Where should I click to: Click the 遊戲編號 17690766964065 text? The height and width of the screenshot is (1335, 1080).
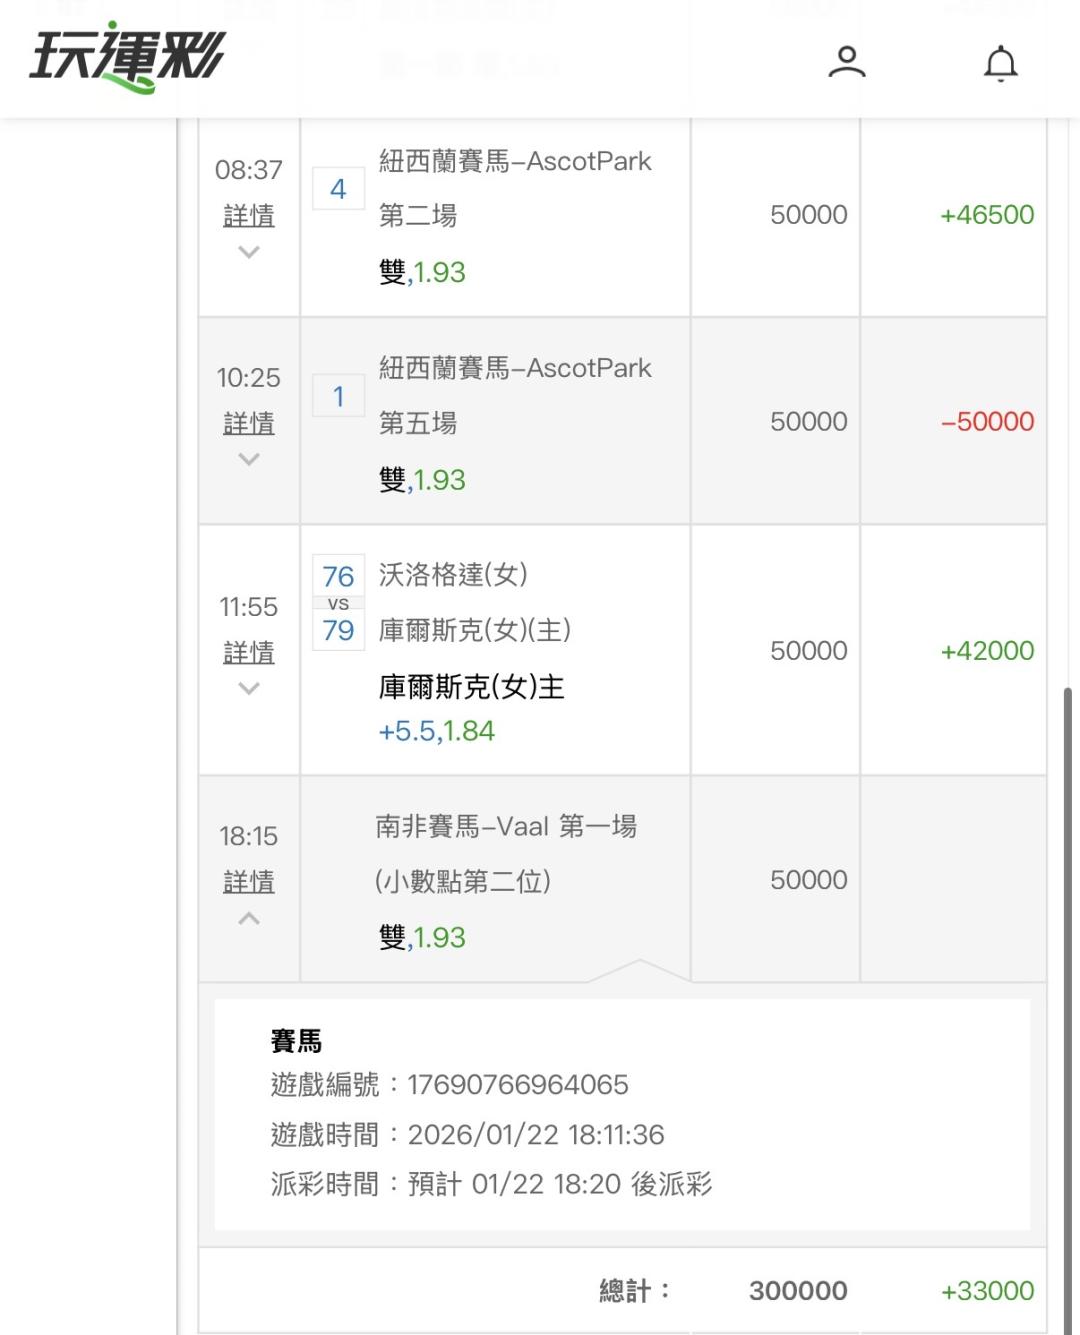(x=449, y=1085)
